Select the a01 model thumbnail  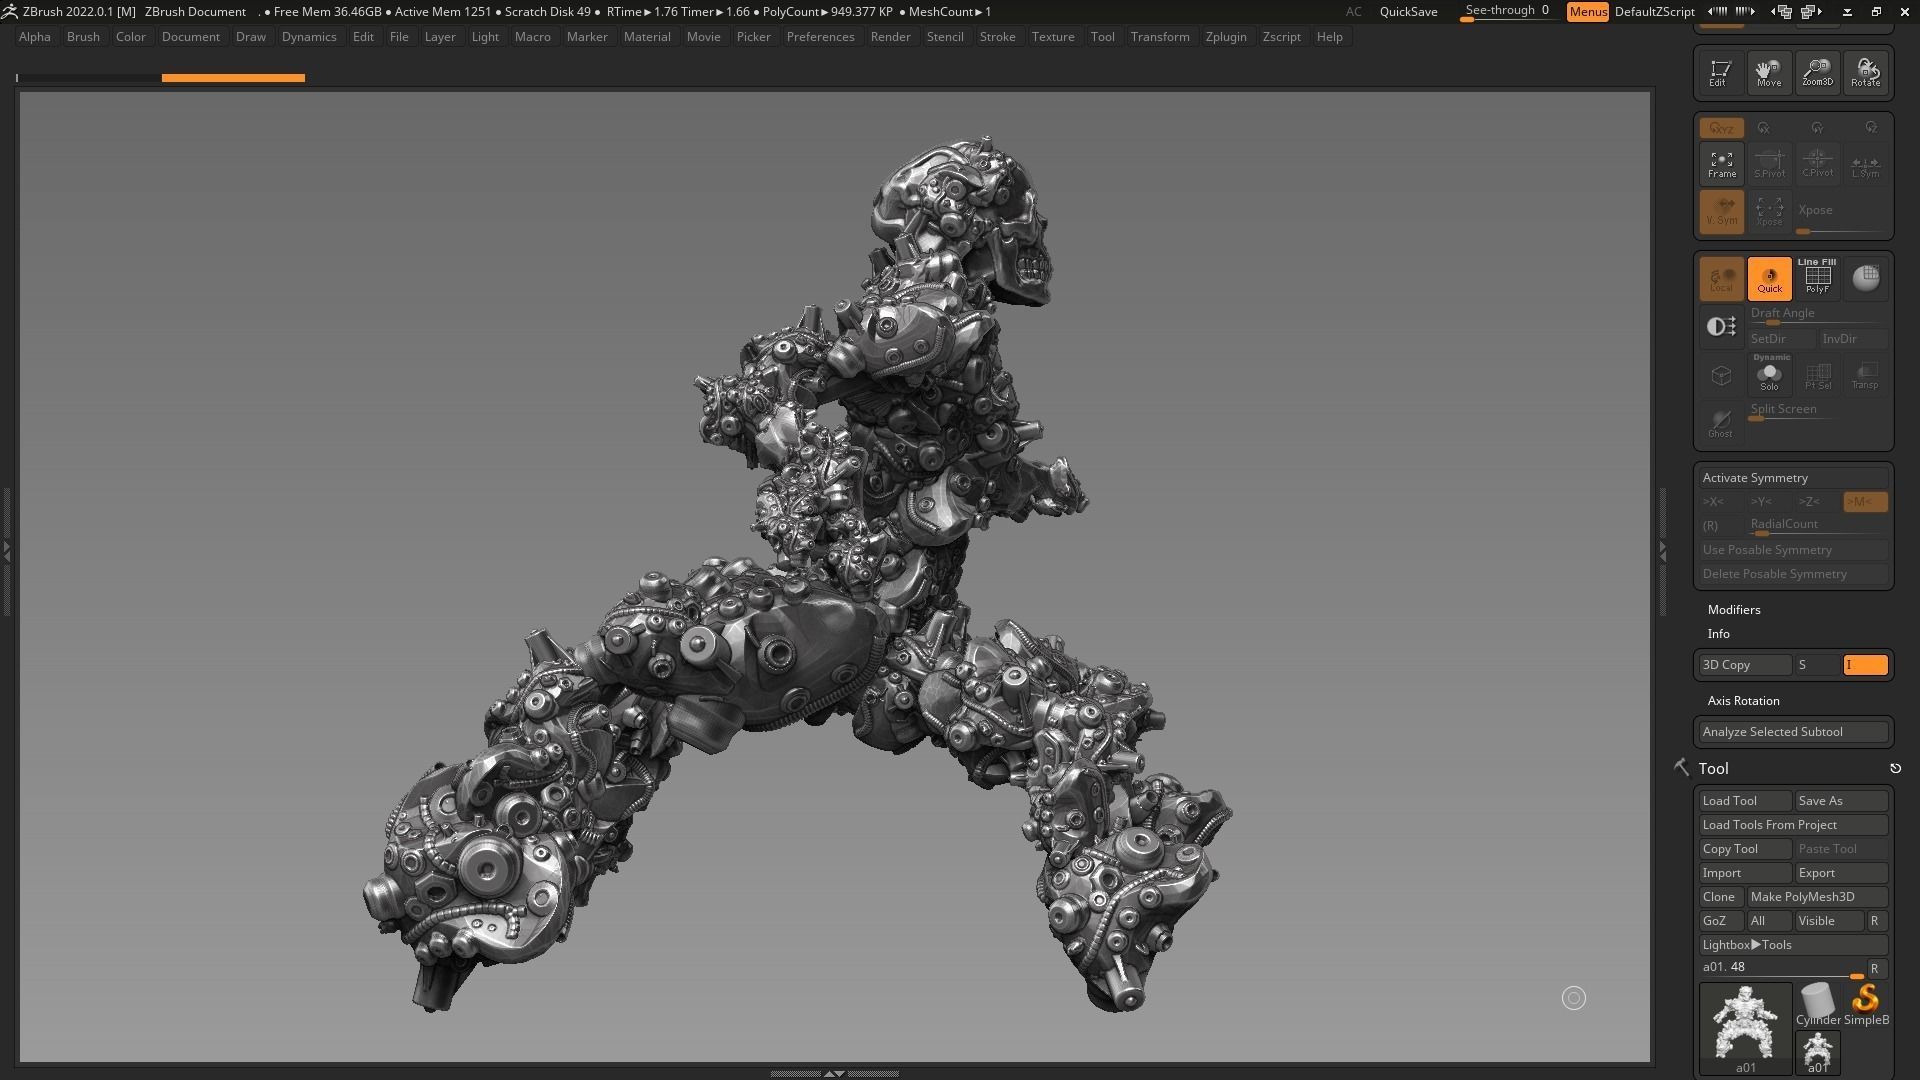click(1745, 1025)
